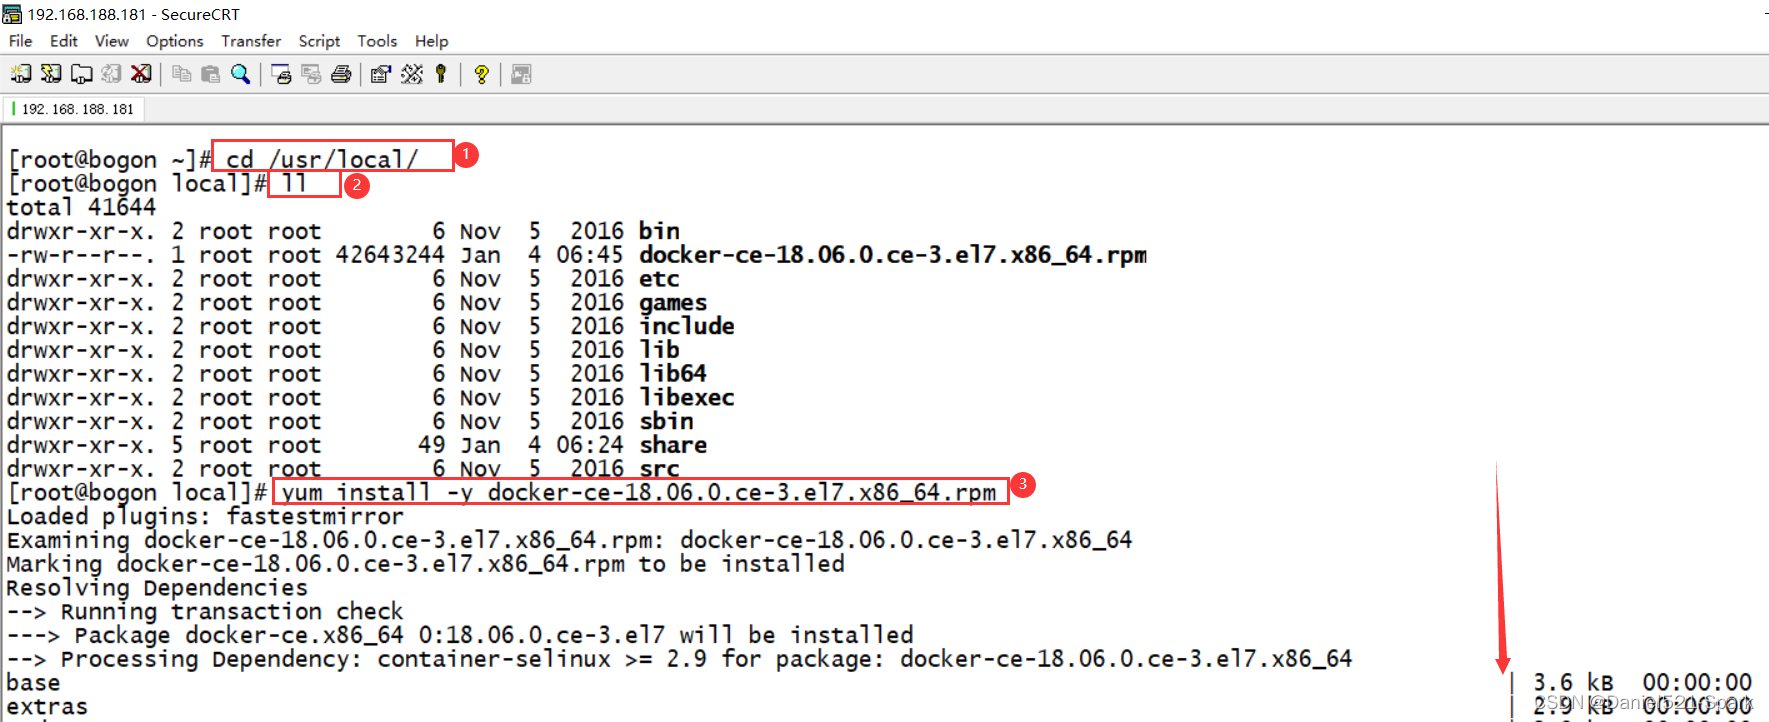Image resolution: width=1769 pixels, height=722 pixels.
Task: Click the 'base' repo line
Action: [33, 683]
